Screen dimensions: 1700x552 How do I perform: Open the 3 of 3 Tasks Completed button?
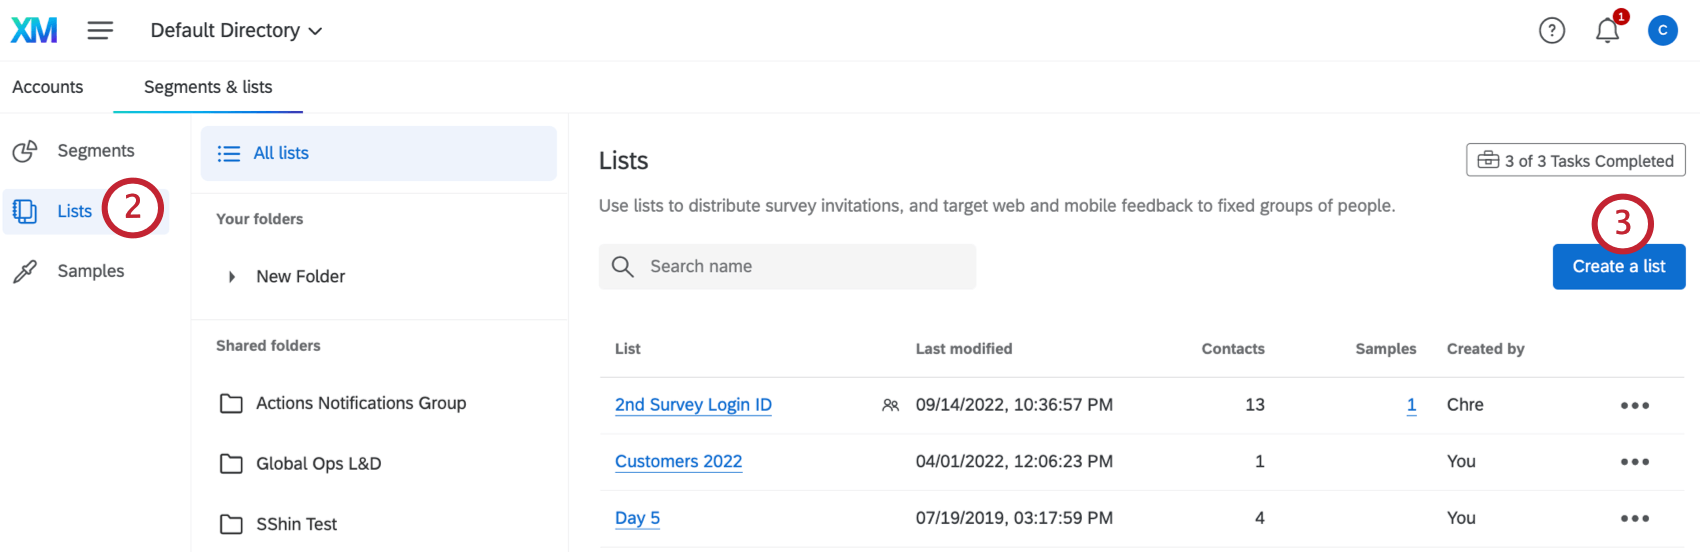(1575, 160)
